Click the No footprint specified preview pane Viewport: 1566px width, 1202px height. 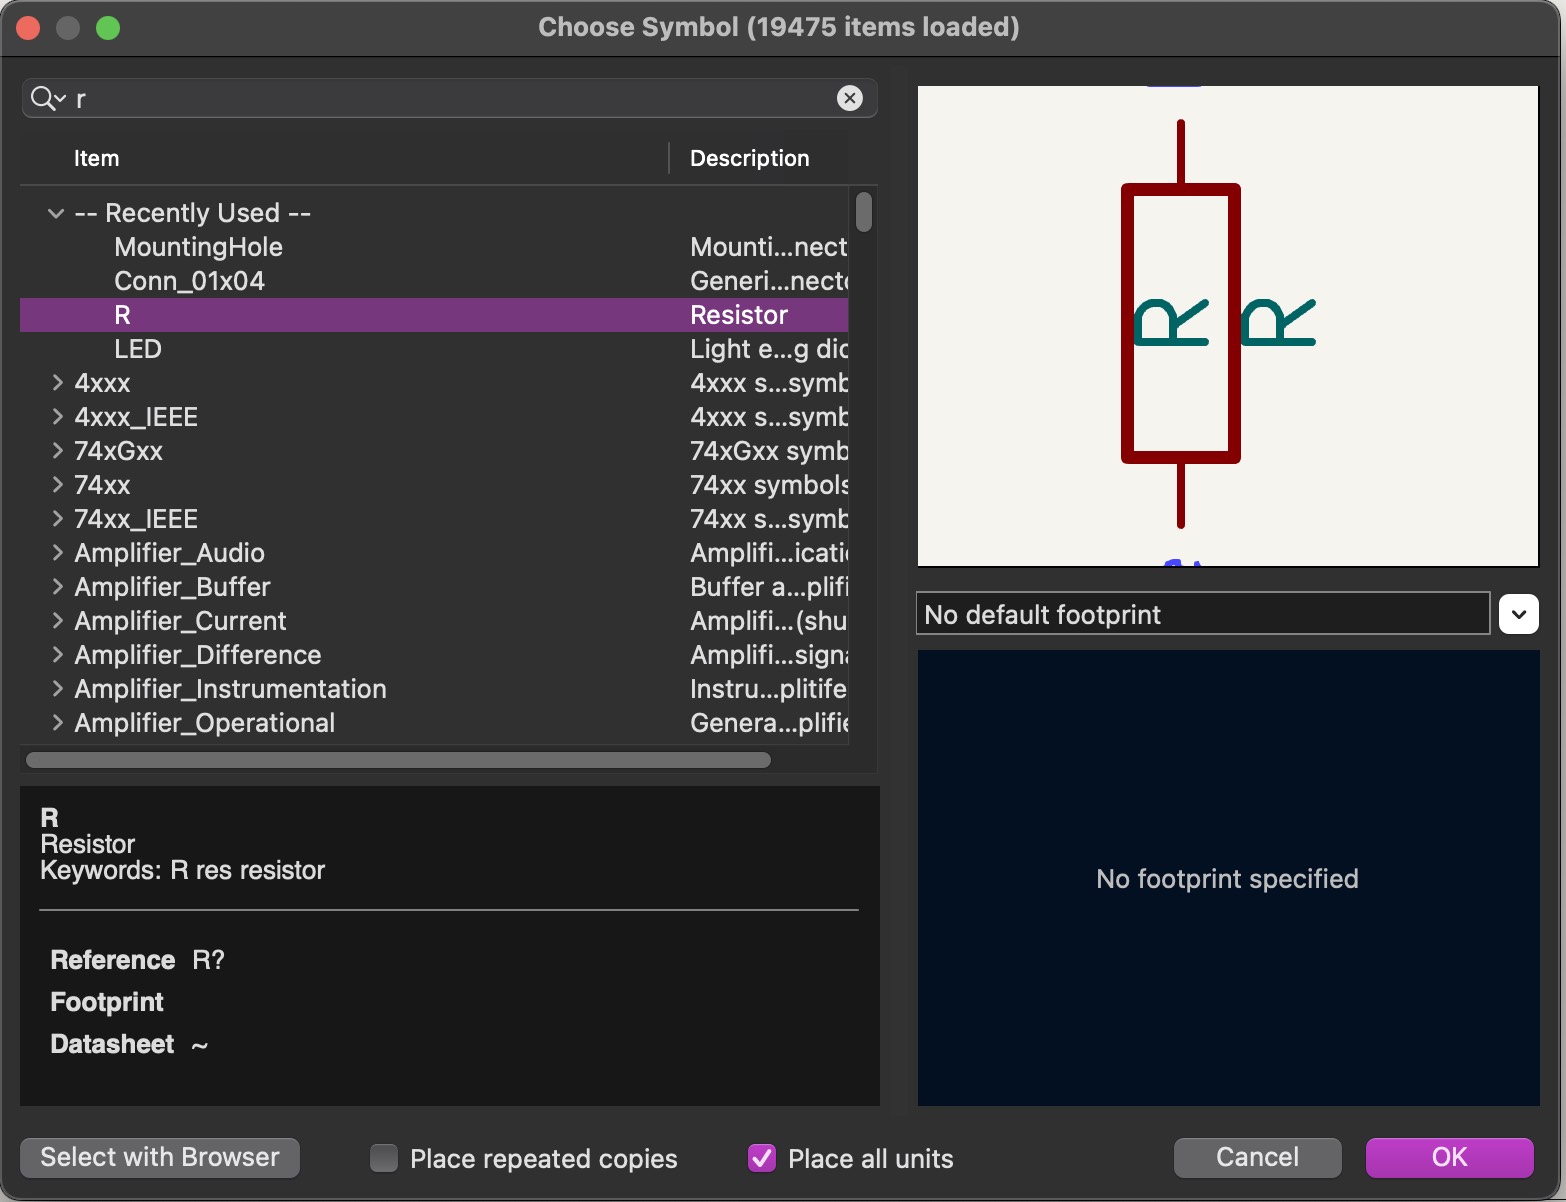(x=1228, y=878)
